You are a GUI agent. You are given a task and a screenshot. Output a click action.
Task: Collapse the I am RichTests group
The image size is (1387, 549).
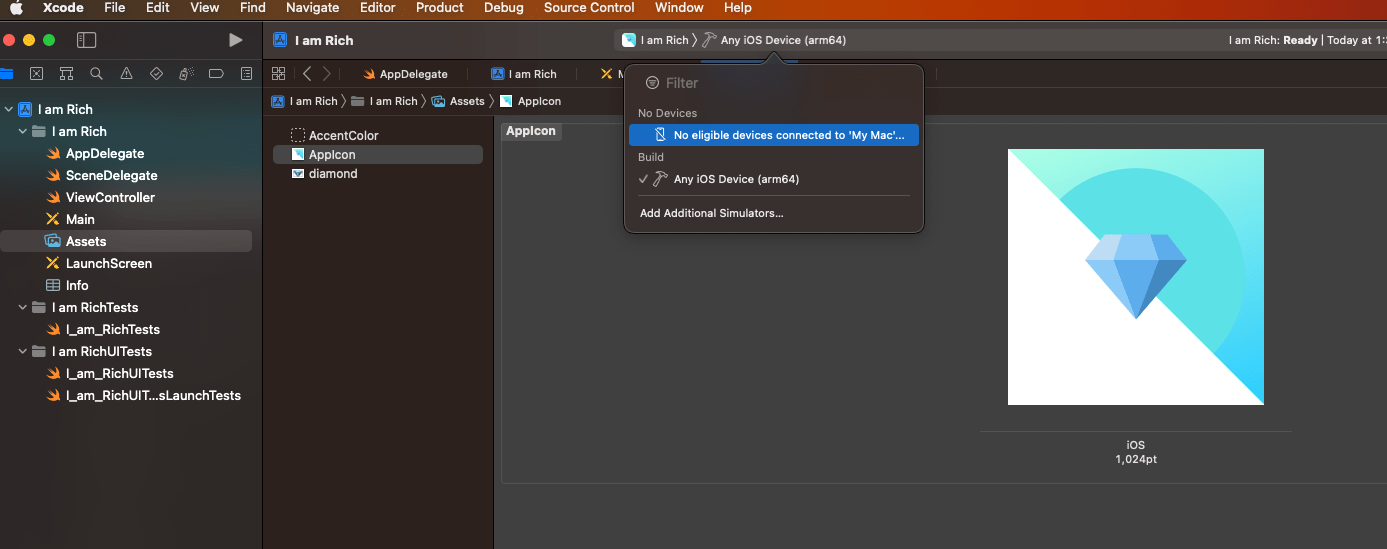(x=23, y=308)
